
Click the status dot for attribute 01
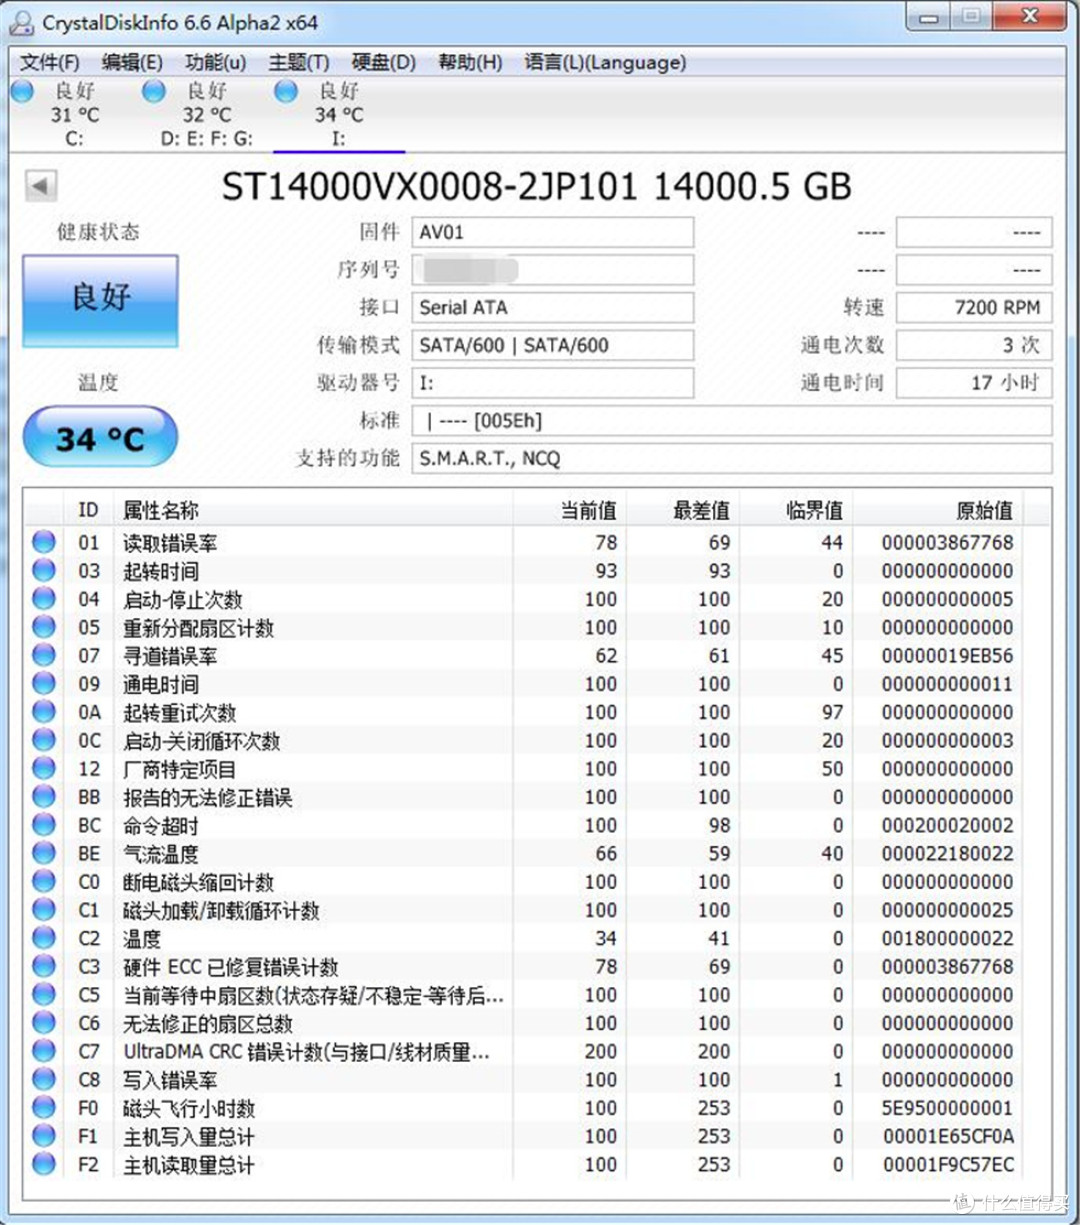44,542
